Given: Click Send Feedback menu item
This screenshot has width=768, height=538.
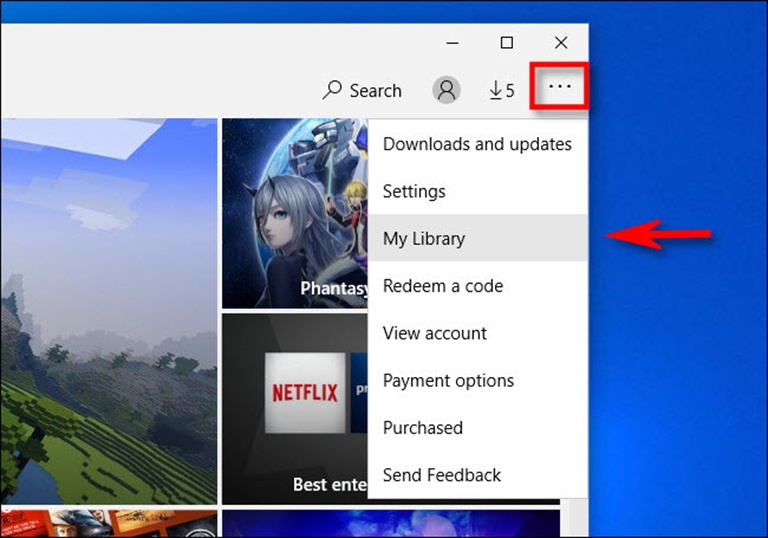Looking at the screenshot, I should coord(442,475).
